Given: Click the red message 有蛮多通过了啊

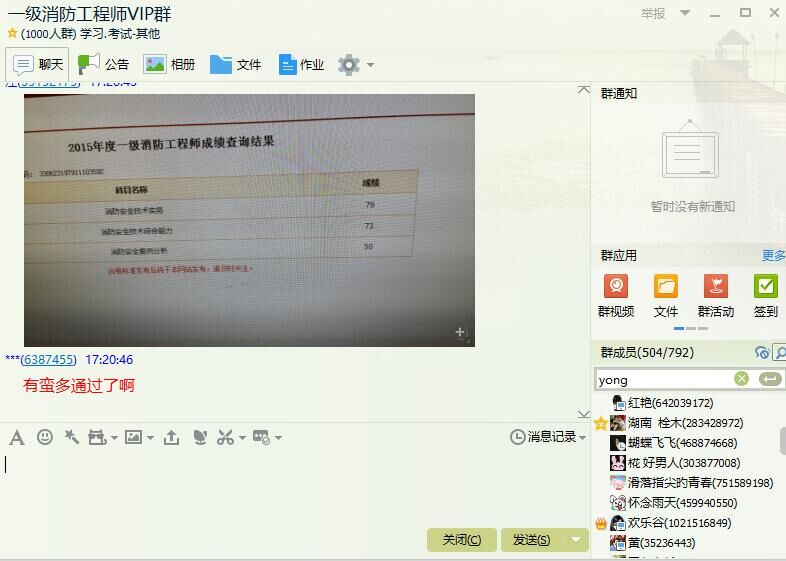Looking at the screenshot, I should point(79,386).
